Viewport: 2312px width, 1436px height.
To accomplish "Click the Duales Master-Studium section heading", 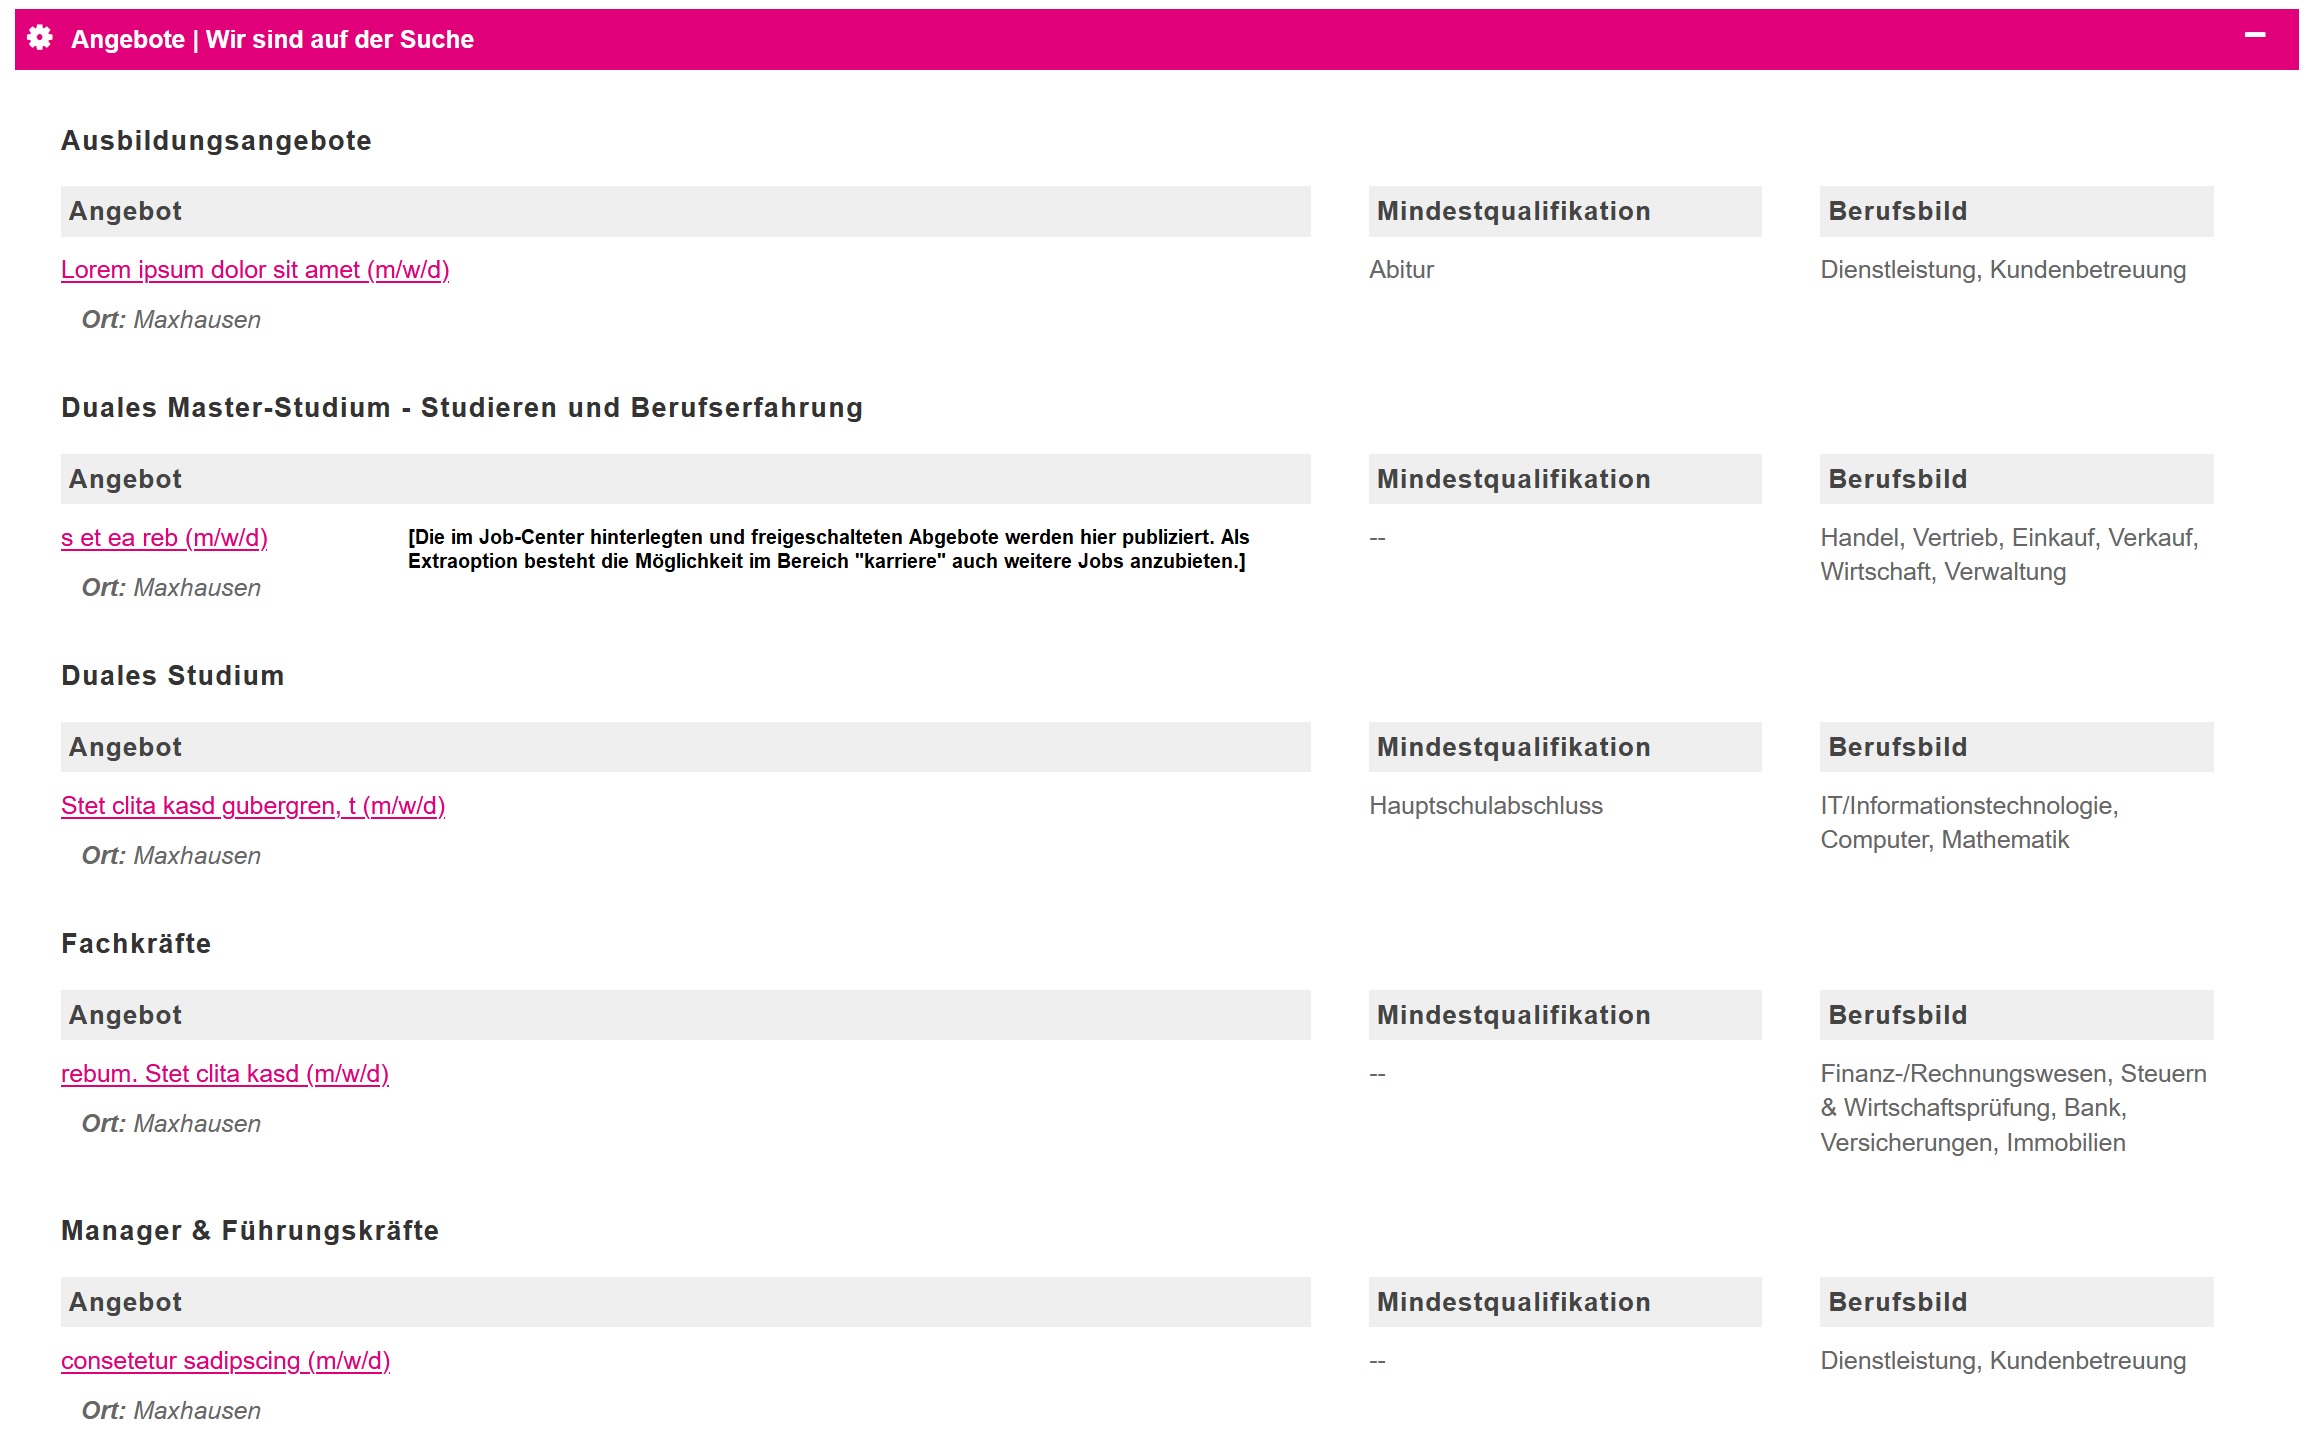I will [462, 408].
